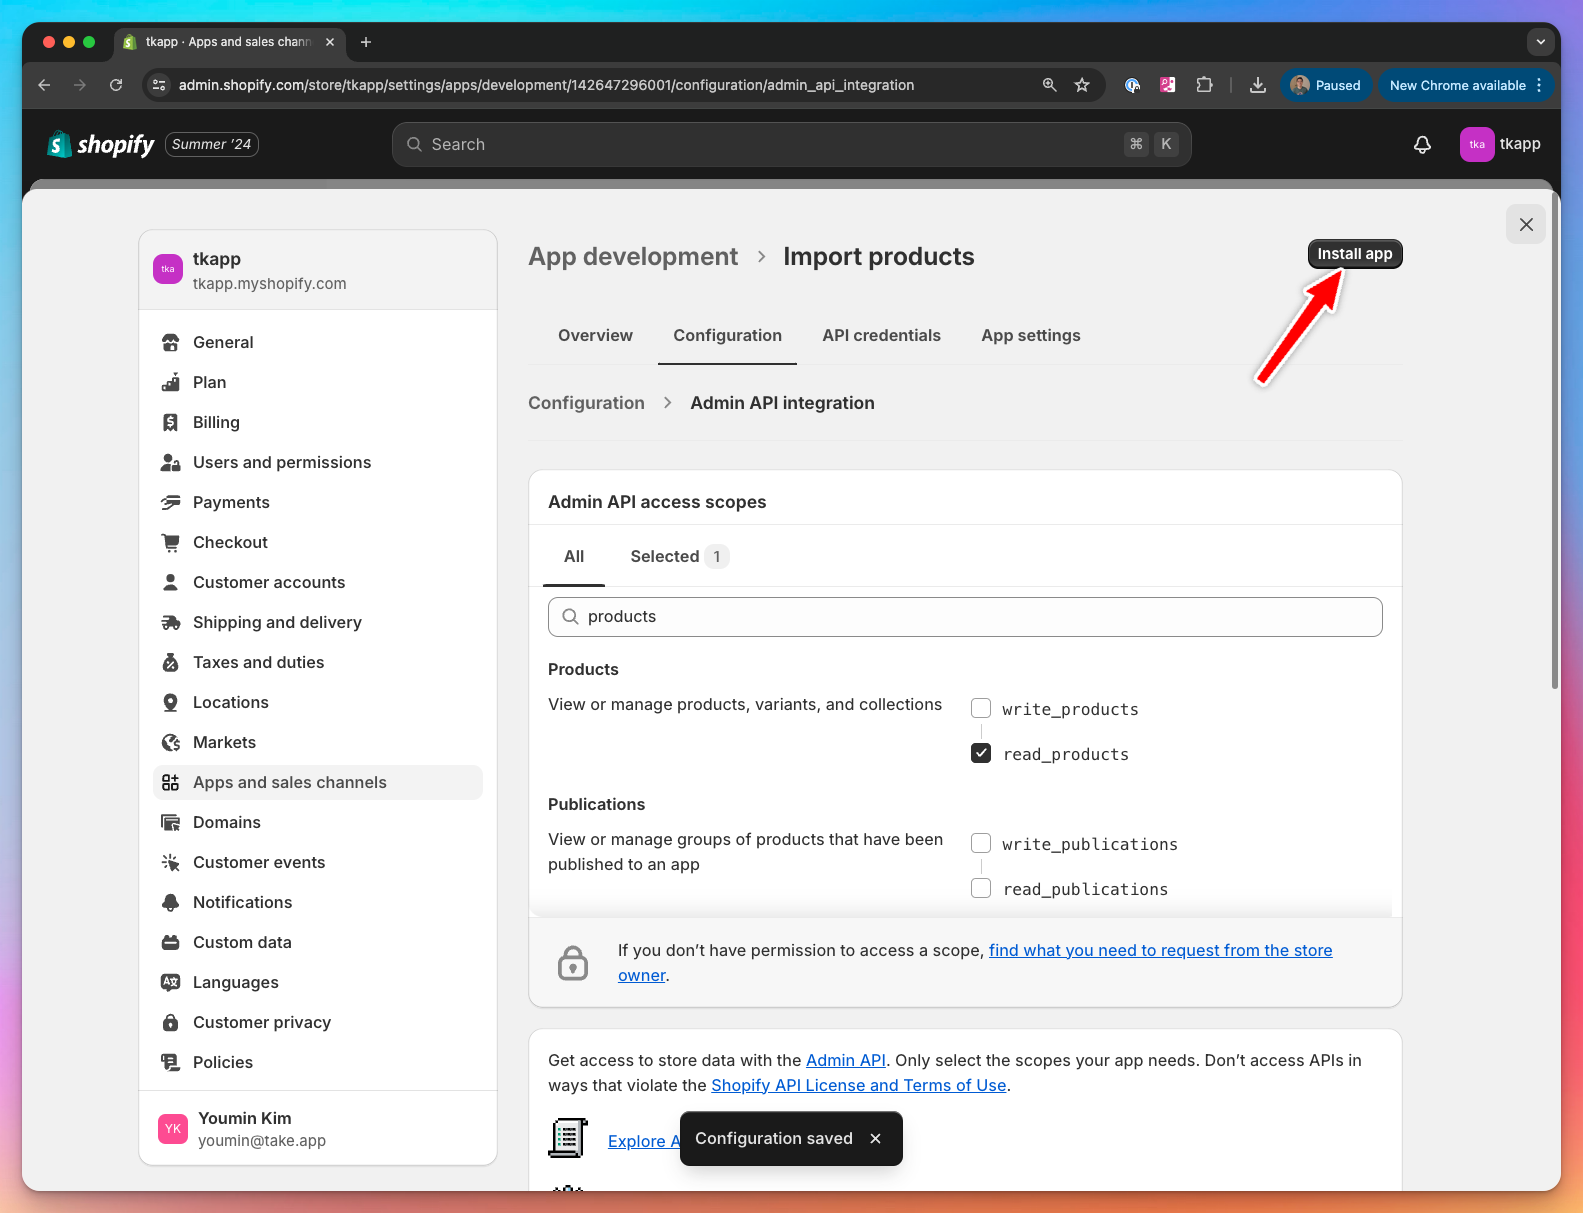Click the Domains icon in sidebar
The height and width of the screenshot is (1213, 1583).
click(171, 822)
